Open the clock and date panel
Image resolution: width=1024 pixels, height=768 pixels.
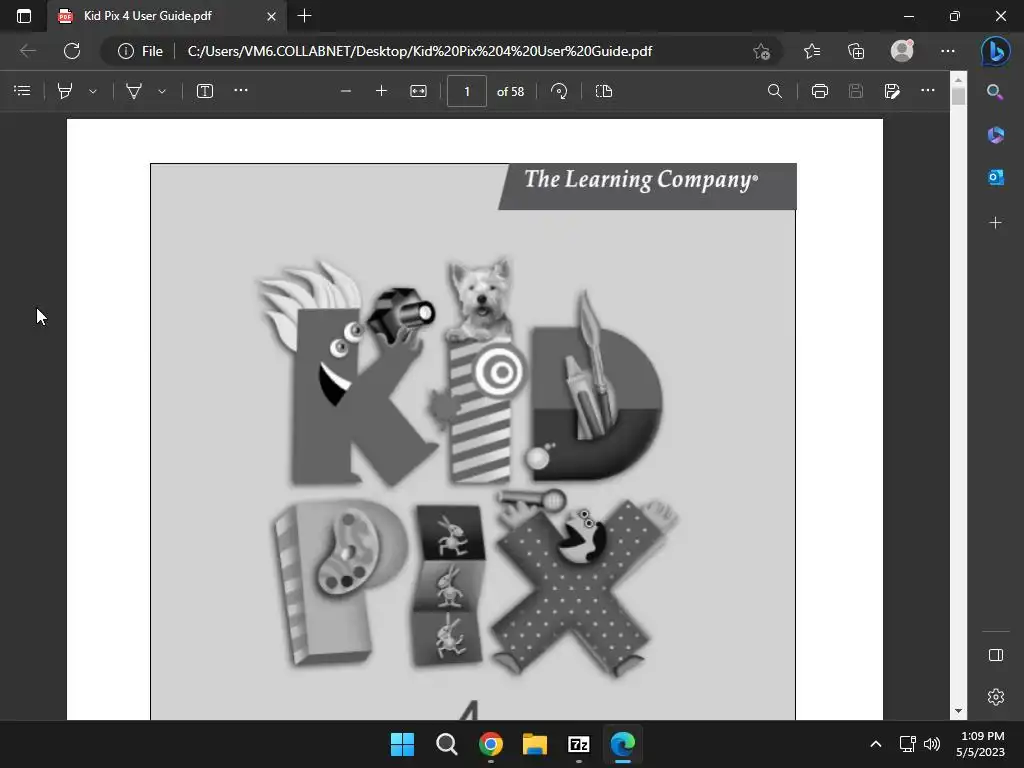point(981,744)
